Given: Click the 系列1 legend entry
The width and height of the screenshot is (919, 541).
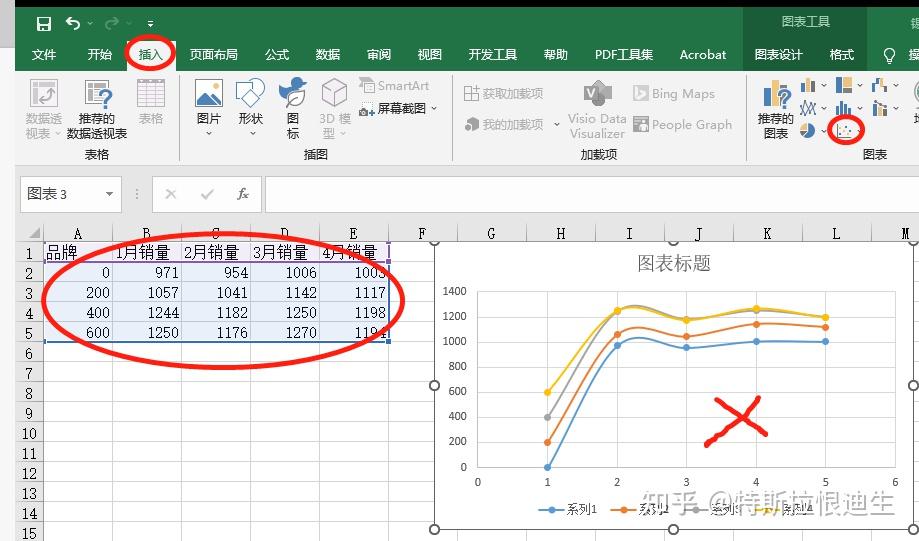Looking at the screenshot, I should (567, 509).
